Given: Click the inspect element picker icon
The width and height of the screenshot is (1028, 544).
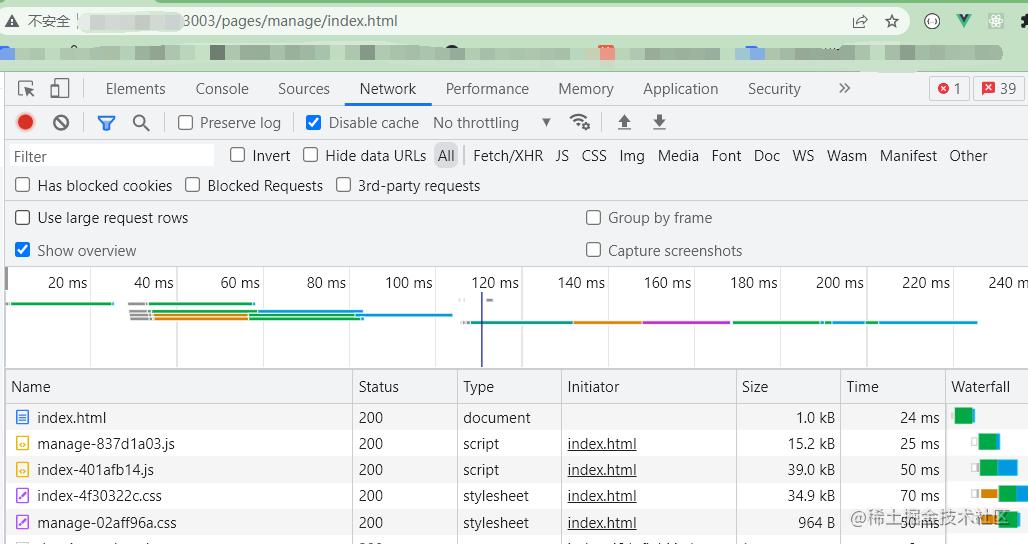Looking at the screenshot, I should tap(27, 89).
